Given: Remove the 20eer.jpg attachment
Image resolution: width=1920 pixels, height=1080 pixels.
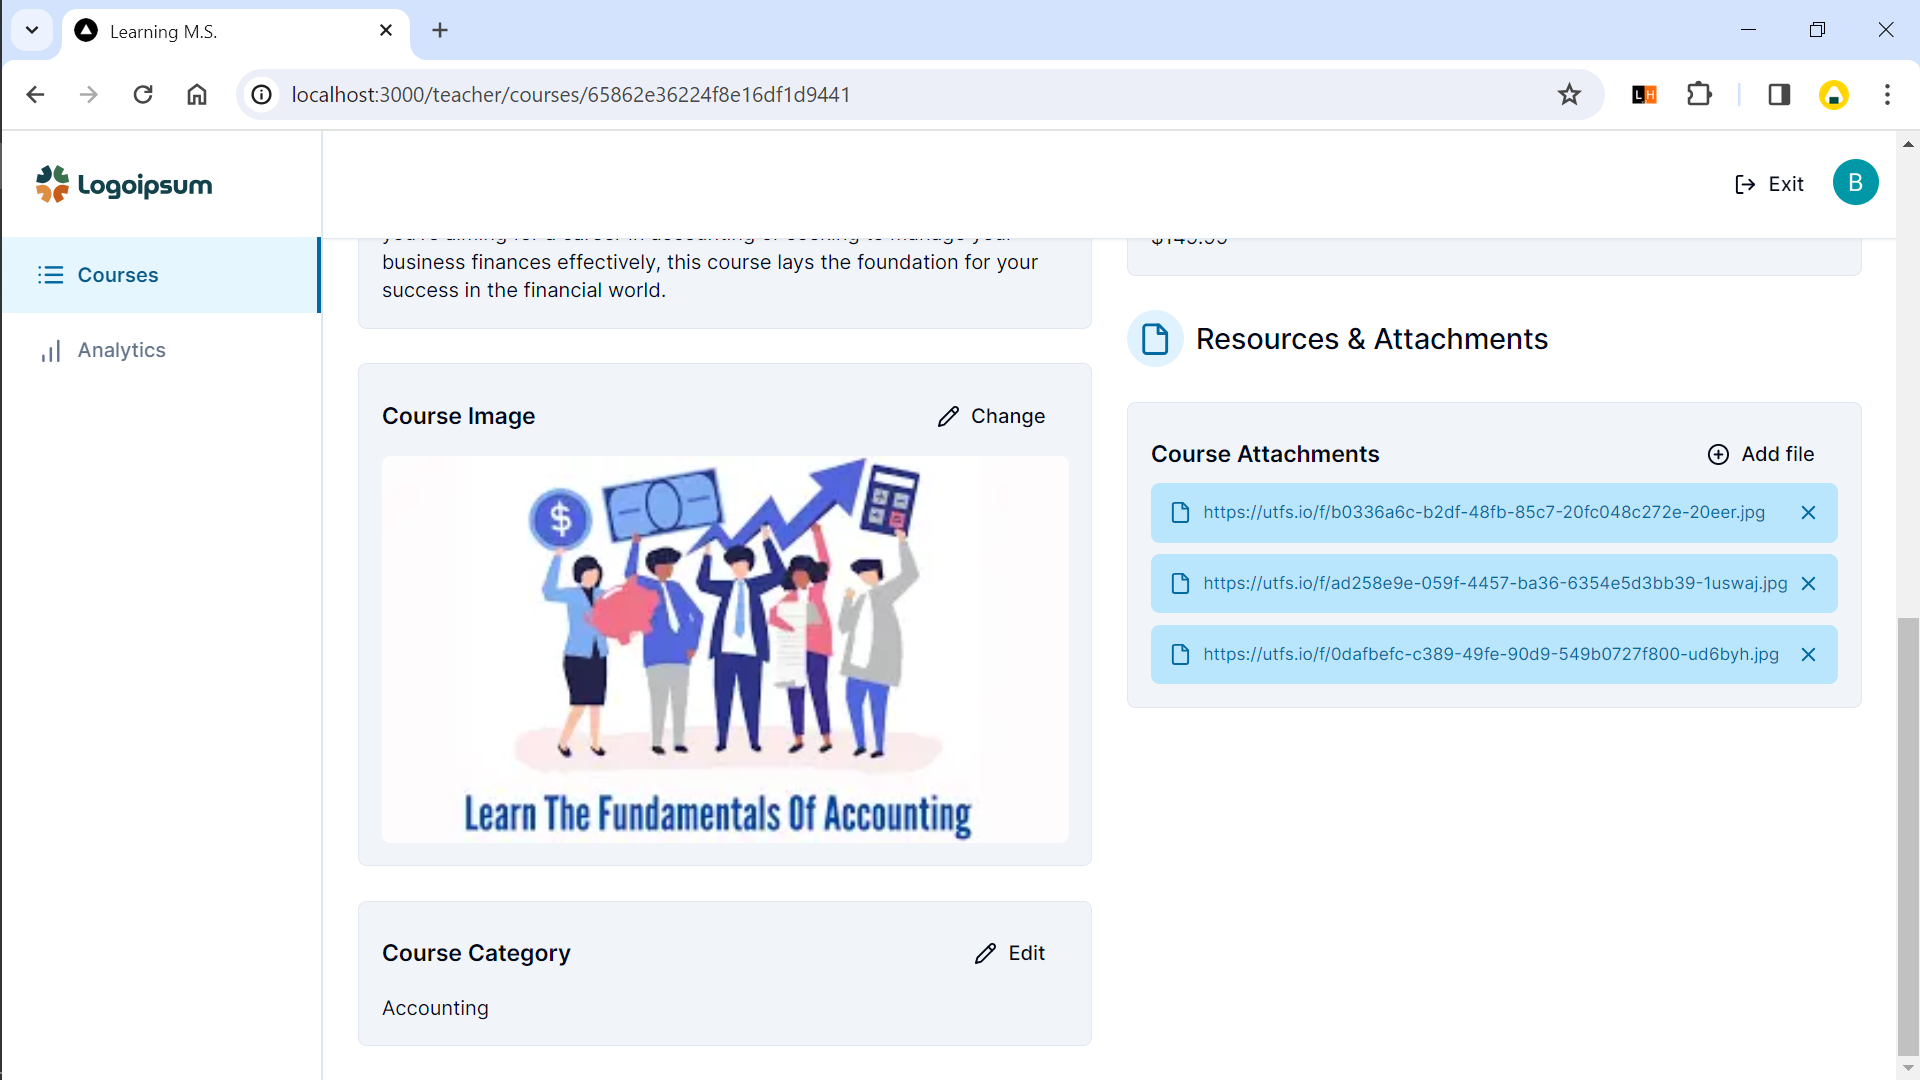Looking at the screenshot, I should click(x=1808, y=513).
